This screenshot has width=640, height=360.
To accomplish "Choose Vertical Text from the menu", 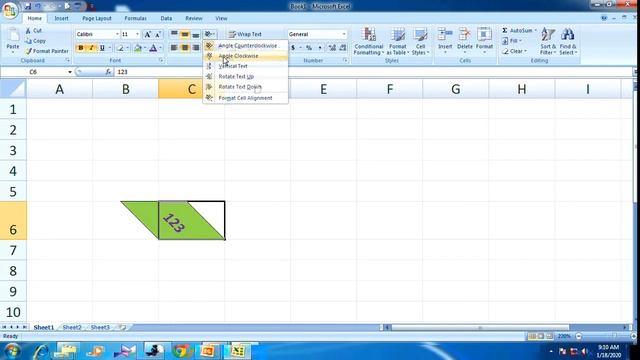I will point(245,66).
